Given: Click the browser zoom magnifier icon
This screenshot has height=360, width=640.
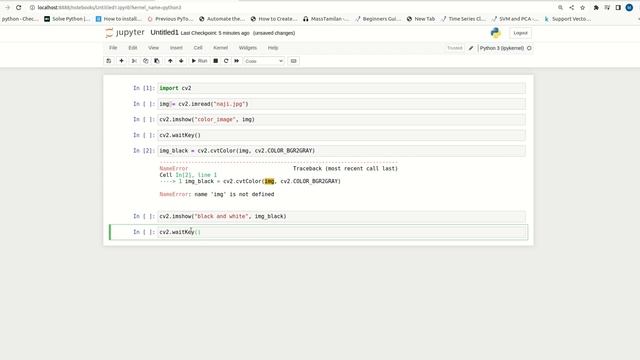Looking at the screenshot, I should 560,7.
